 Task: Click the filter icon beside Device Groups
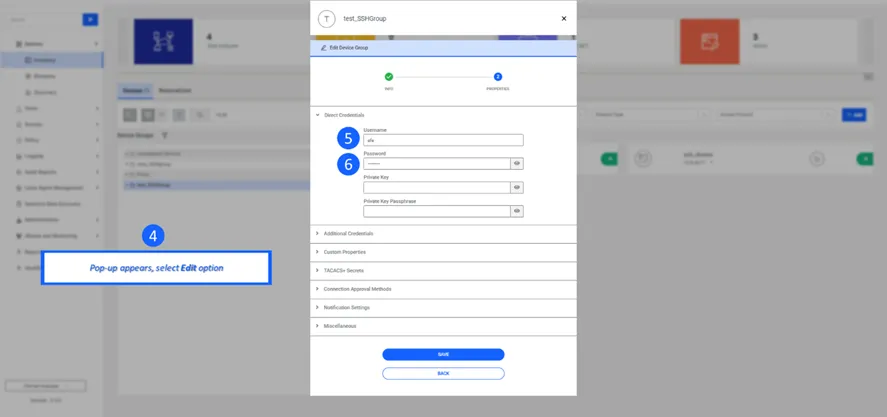pyautogui.click(x=165, y=136)
